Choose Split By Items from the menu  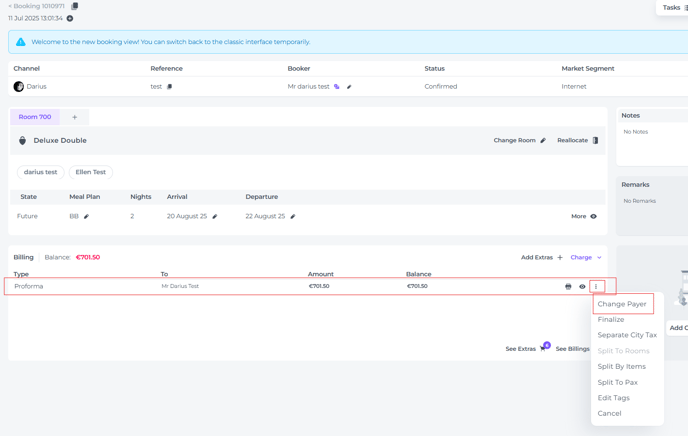[x=621, y=367]
